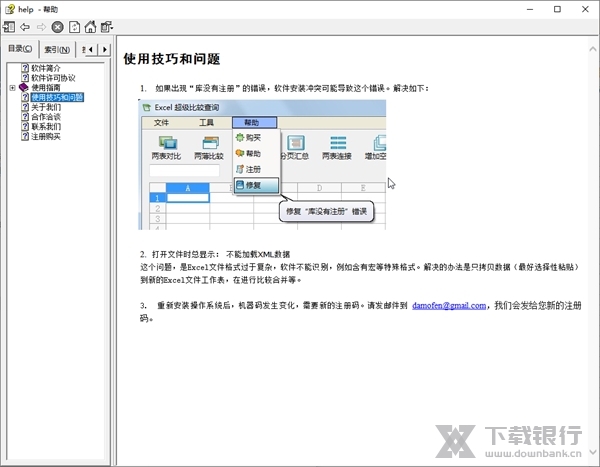
Task: Refresh the help page icon
Action: pyautogui.click(x=74, y=27)
